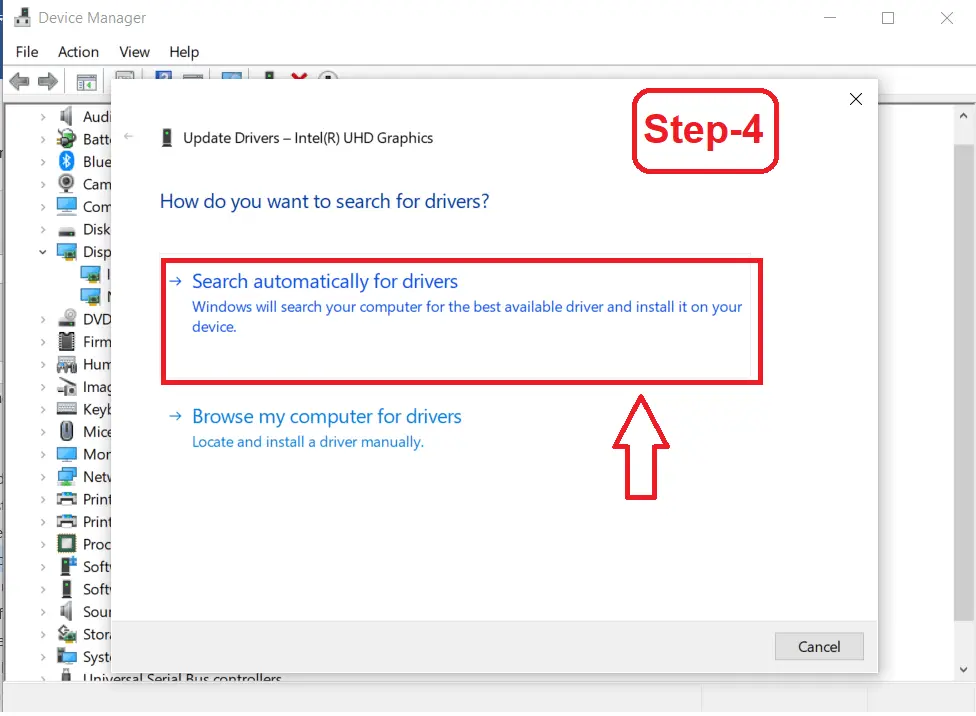Select the first display adapter starting with I
976x716 pixels.
(95, 274)
